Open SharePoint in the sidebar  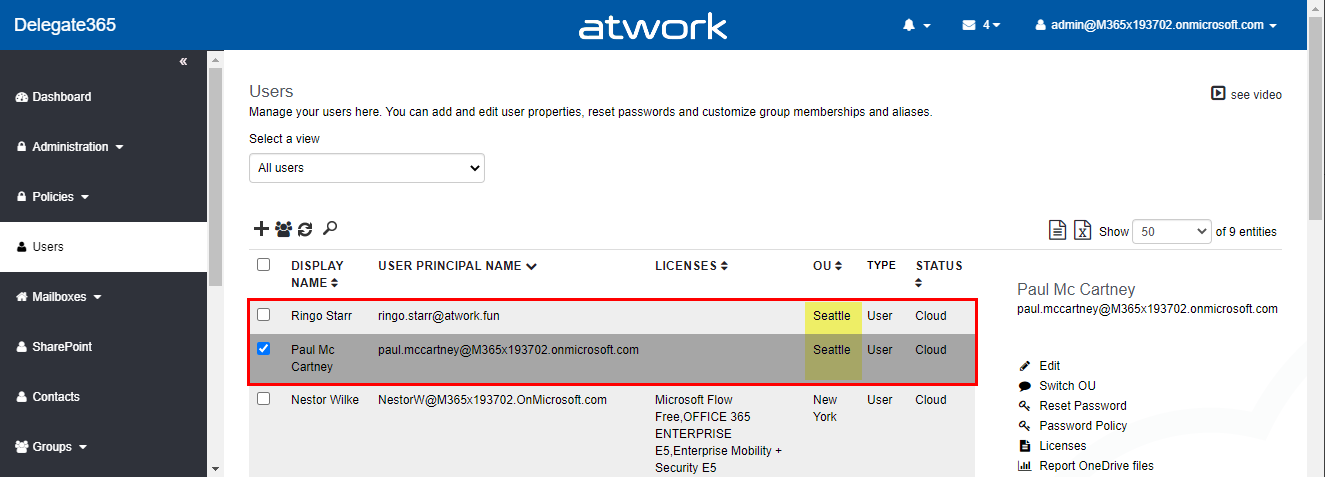[62, 347]
